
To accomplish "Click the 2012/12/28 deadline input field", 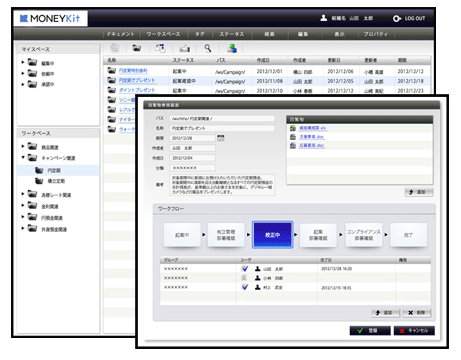I will pyautogui.click(x=192, y=138).
